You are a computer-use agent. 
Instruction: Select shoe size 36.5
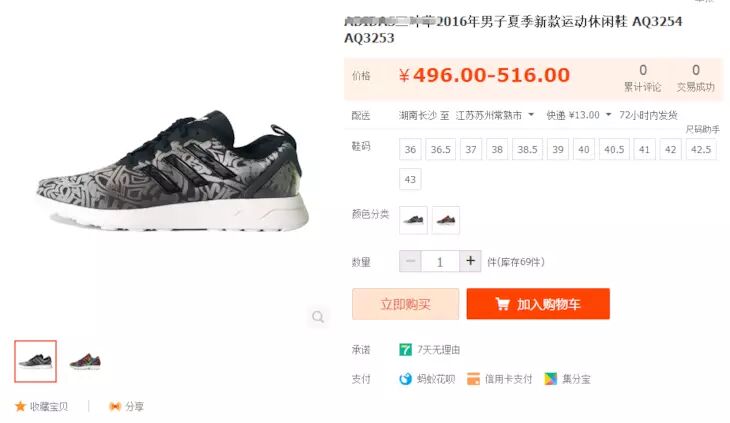440,149
